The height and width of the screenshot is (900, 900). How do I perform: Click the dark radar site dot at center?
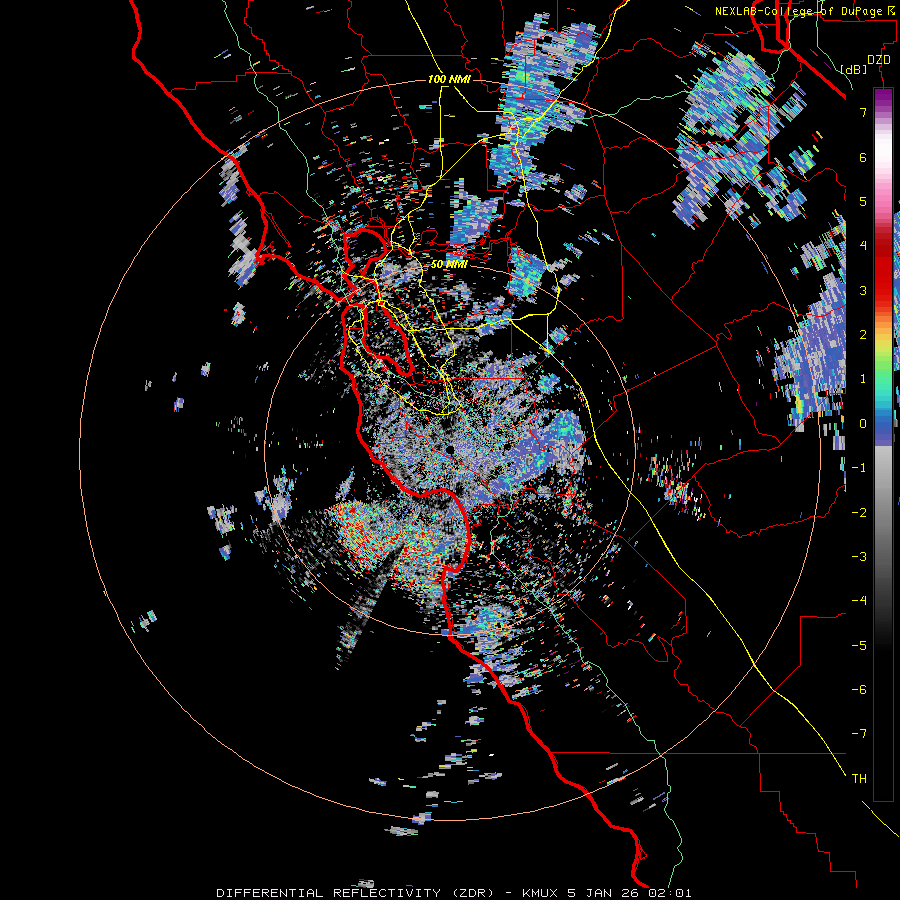450,449
